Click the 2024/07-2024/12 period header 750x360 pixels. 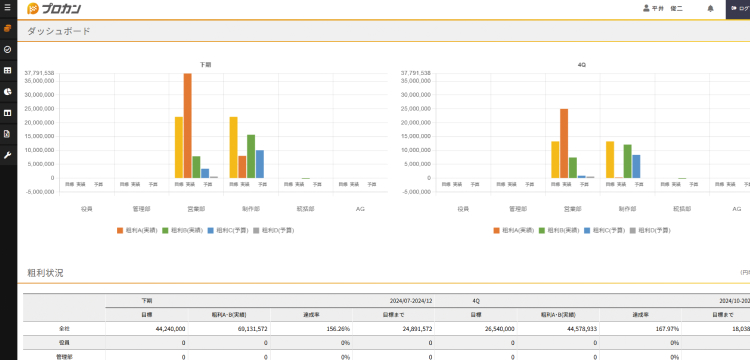(x=411, y=301)
